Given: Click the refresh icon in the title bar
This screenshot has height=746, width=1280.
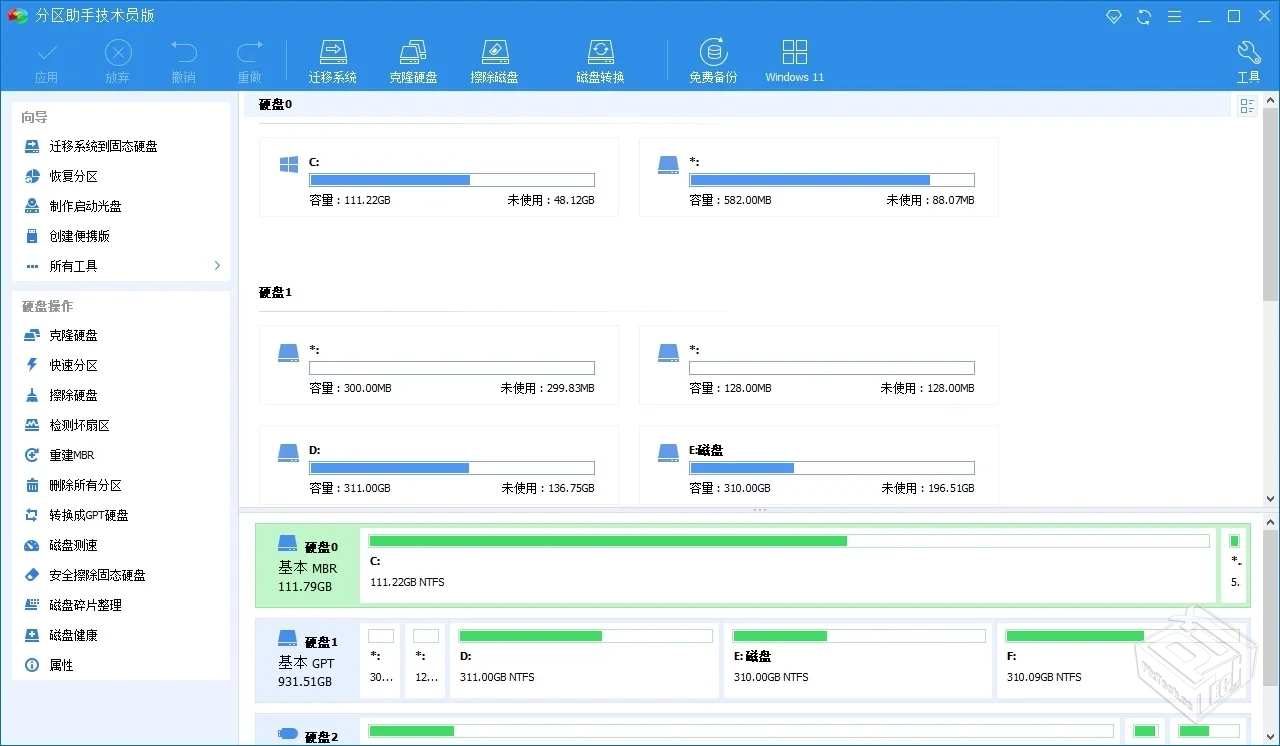Looking at the screenshot, I should [x=1143, y=16].
